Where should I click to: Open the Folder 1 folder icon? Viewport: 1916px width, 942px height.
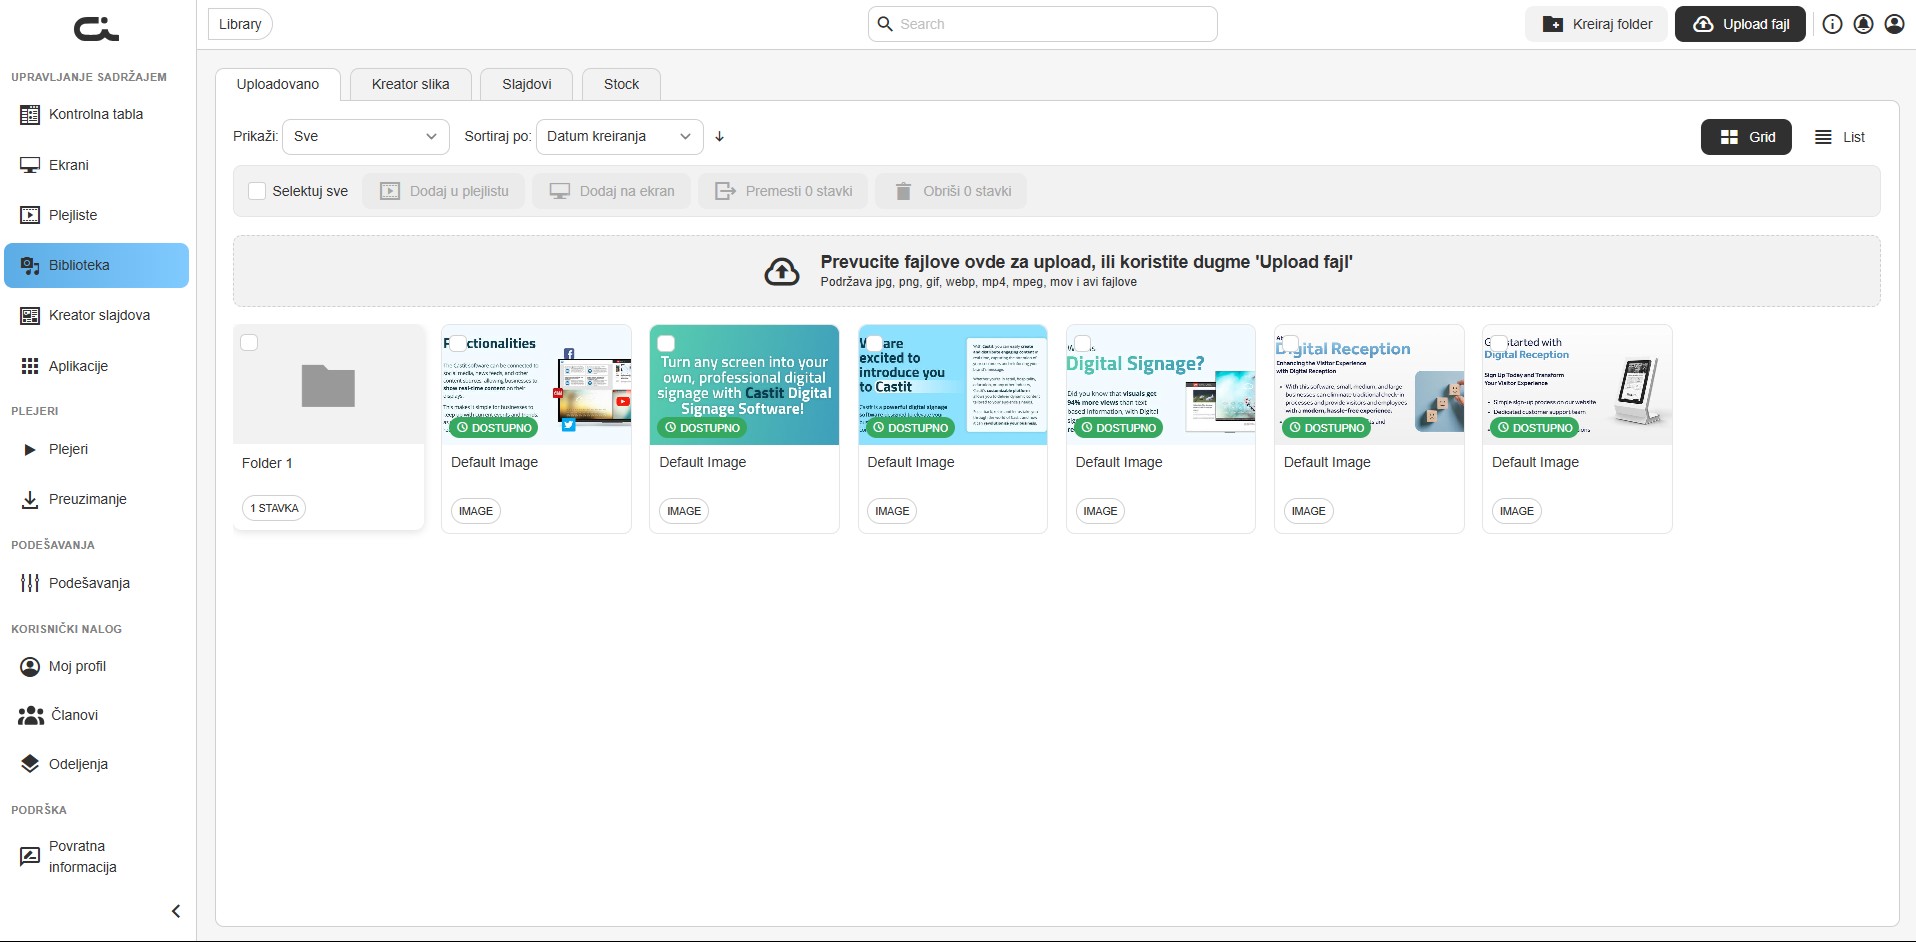tap(328, 386)
